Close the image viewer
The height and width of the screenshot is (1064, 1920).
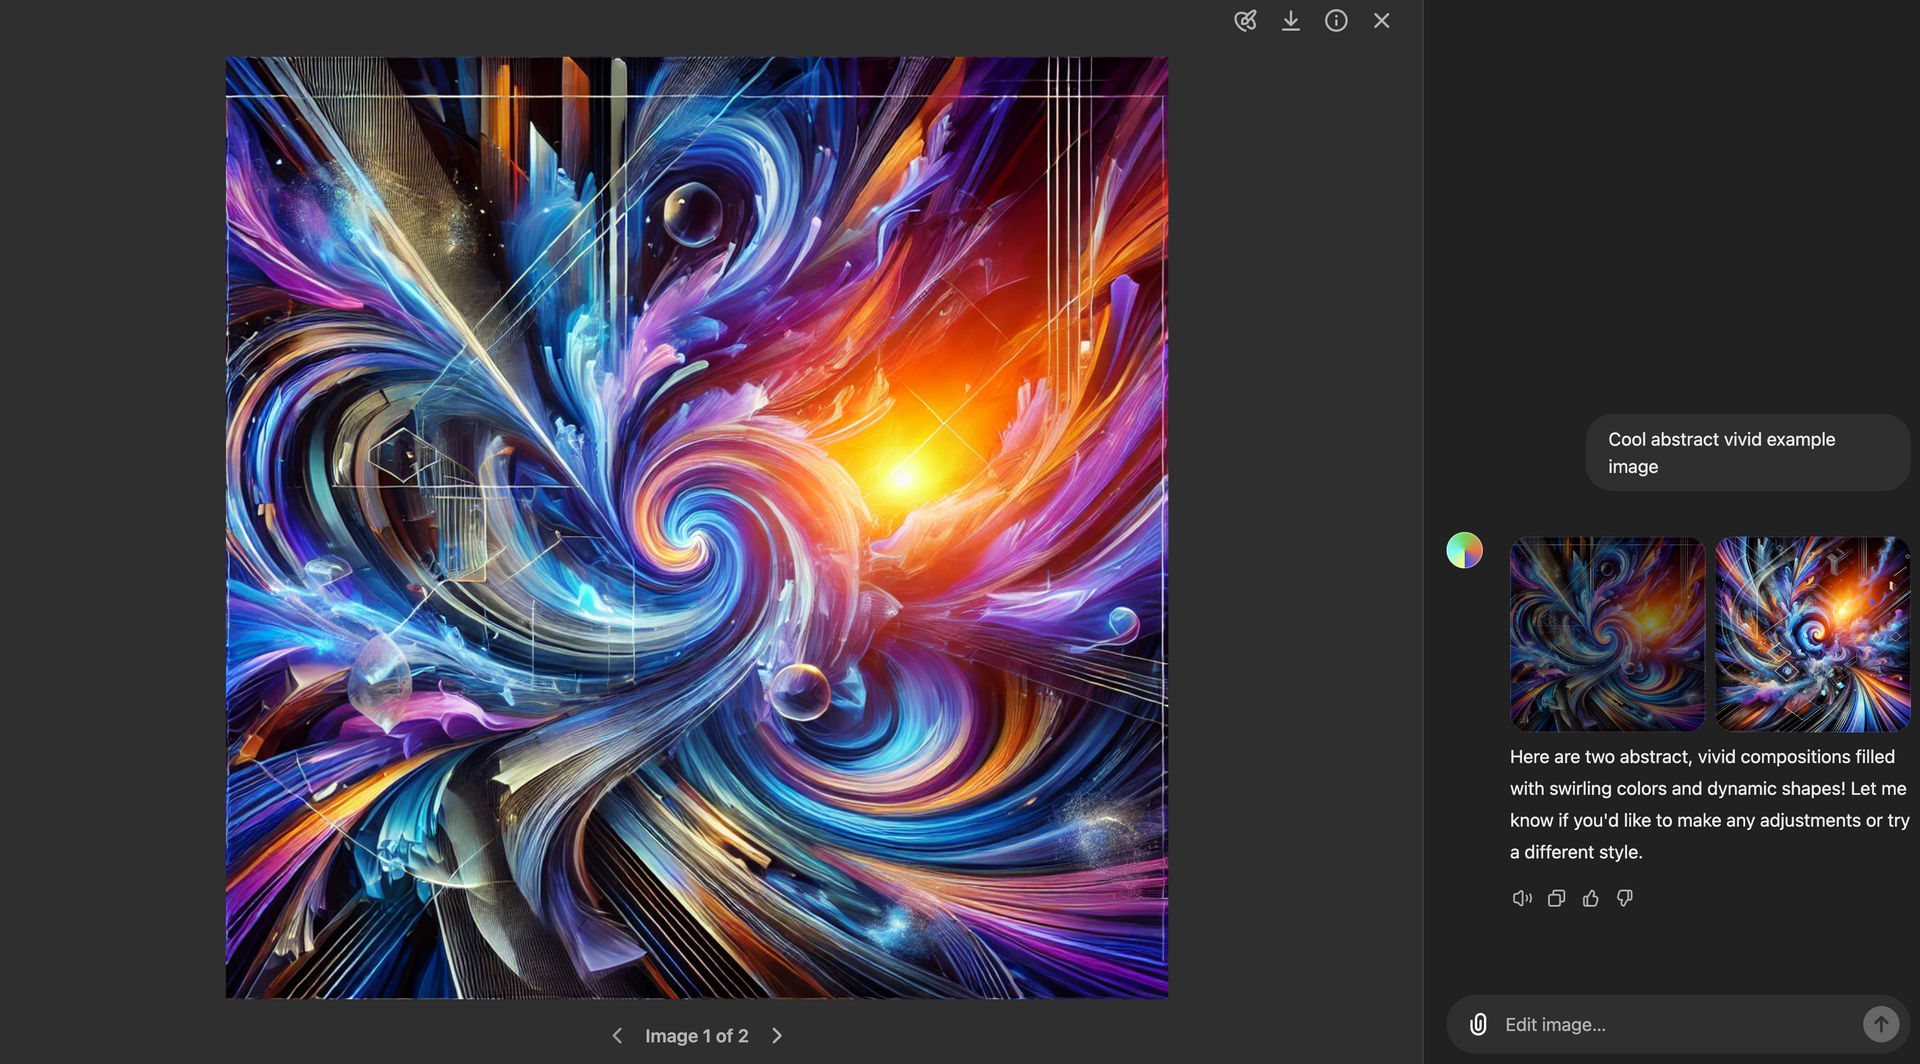click(1381, 20)
